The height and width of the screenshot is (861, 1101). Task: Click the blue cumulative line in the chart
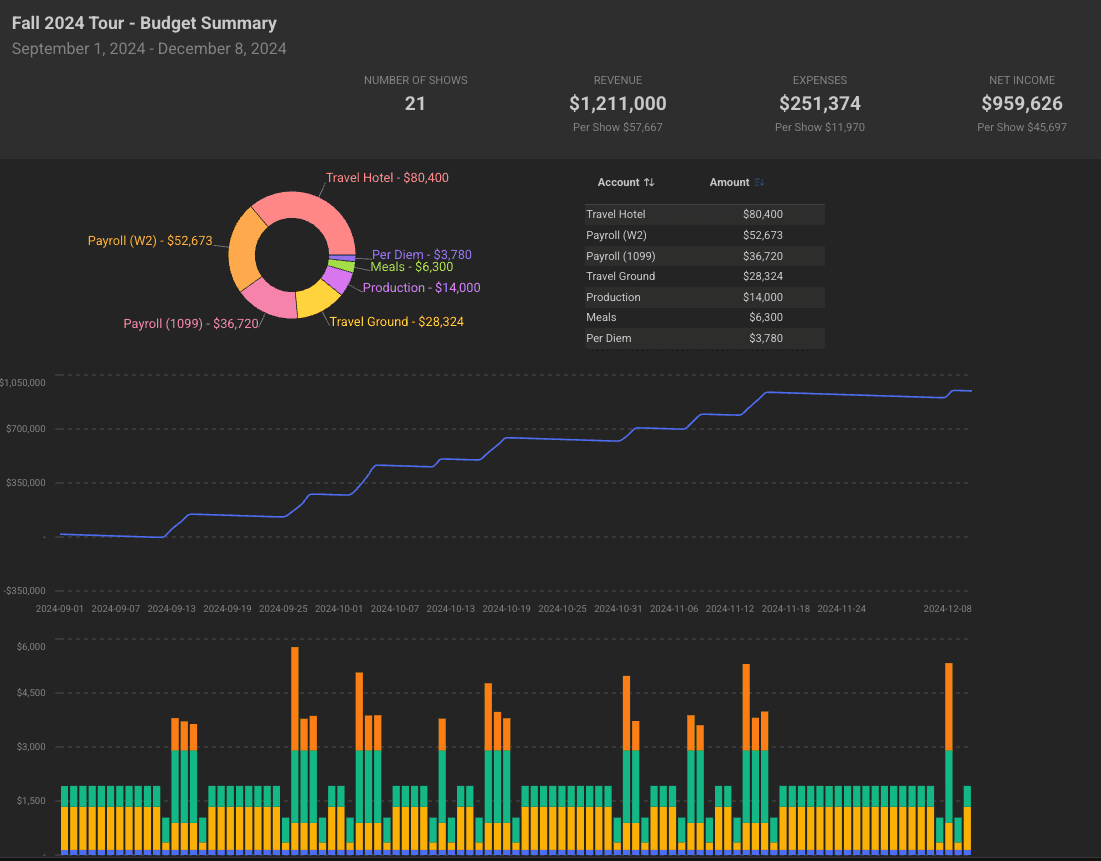[x=562, y=439]
